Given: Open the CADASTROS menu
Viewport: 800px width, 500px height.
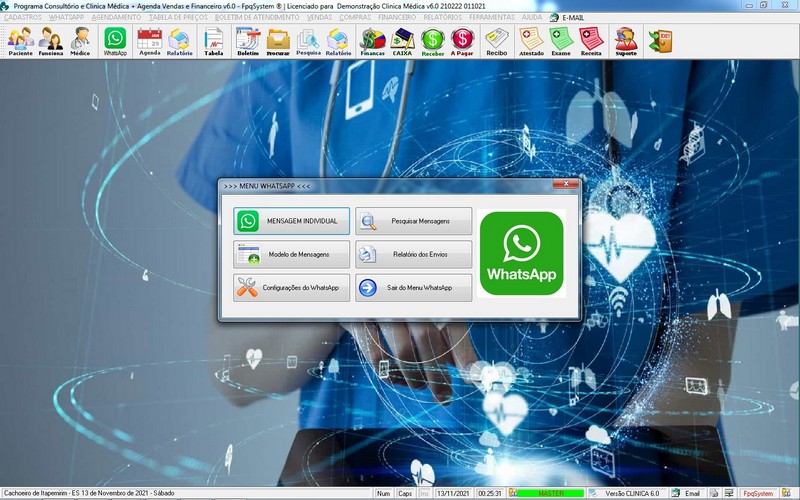Looking at the screenshot, I should 22,17.
